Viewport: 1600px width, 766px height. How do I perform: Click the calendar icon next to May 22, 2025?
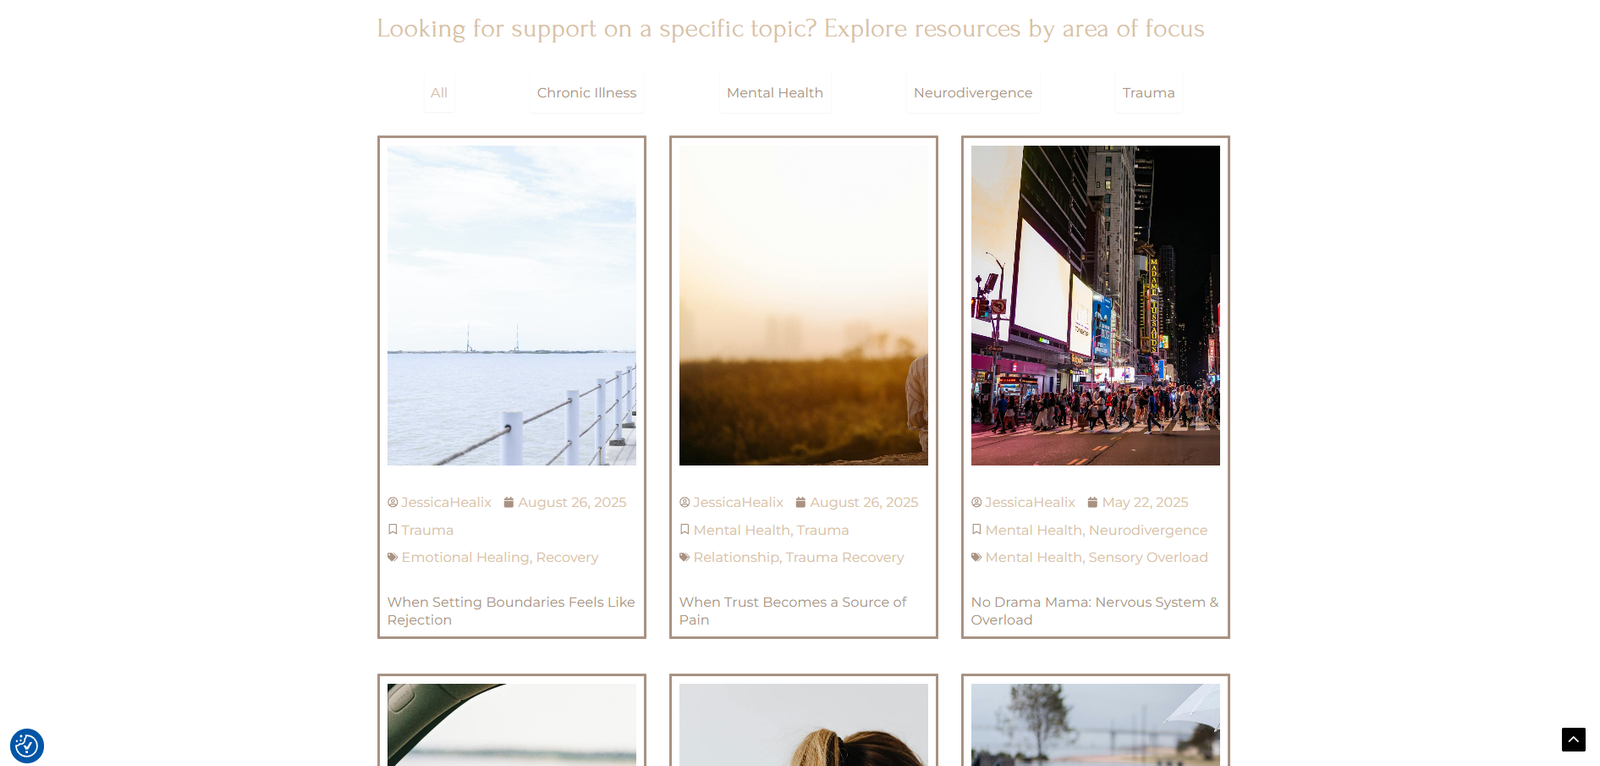(1093, 503)
